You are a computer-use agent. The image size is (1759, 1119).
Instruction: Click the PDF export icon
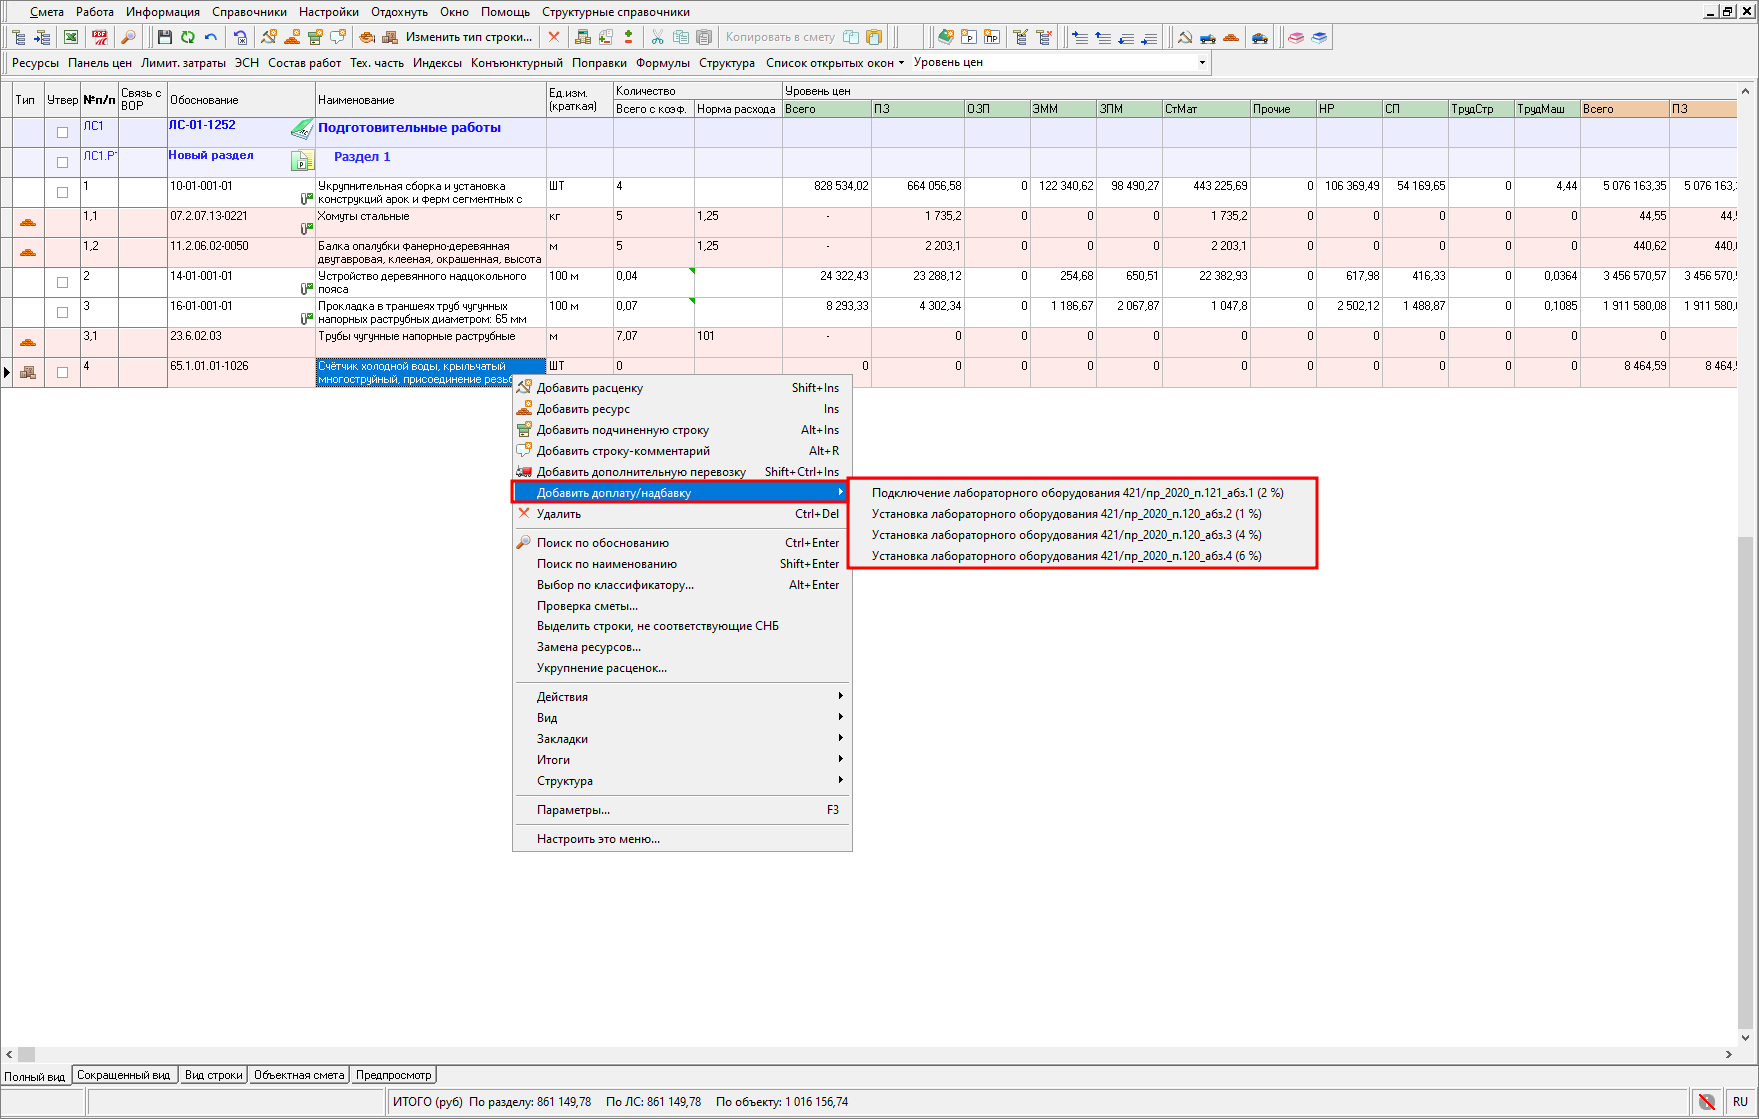[100, 37]
